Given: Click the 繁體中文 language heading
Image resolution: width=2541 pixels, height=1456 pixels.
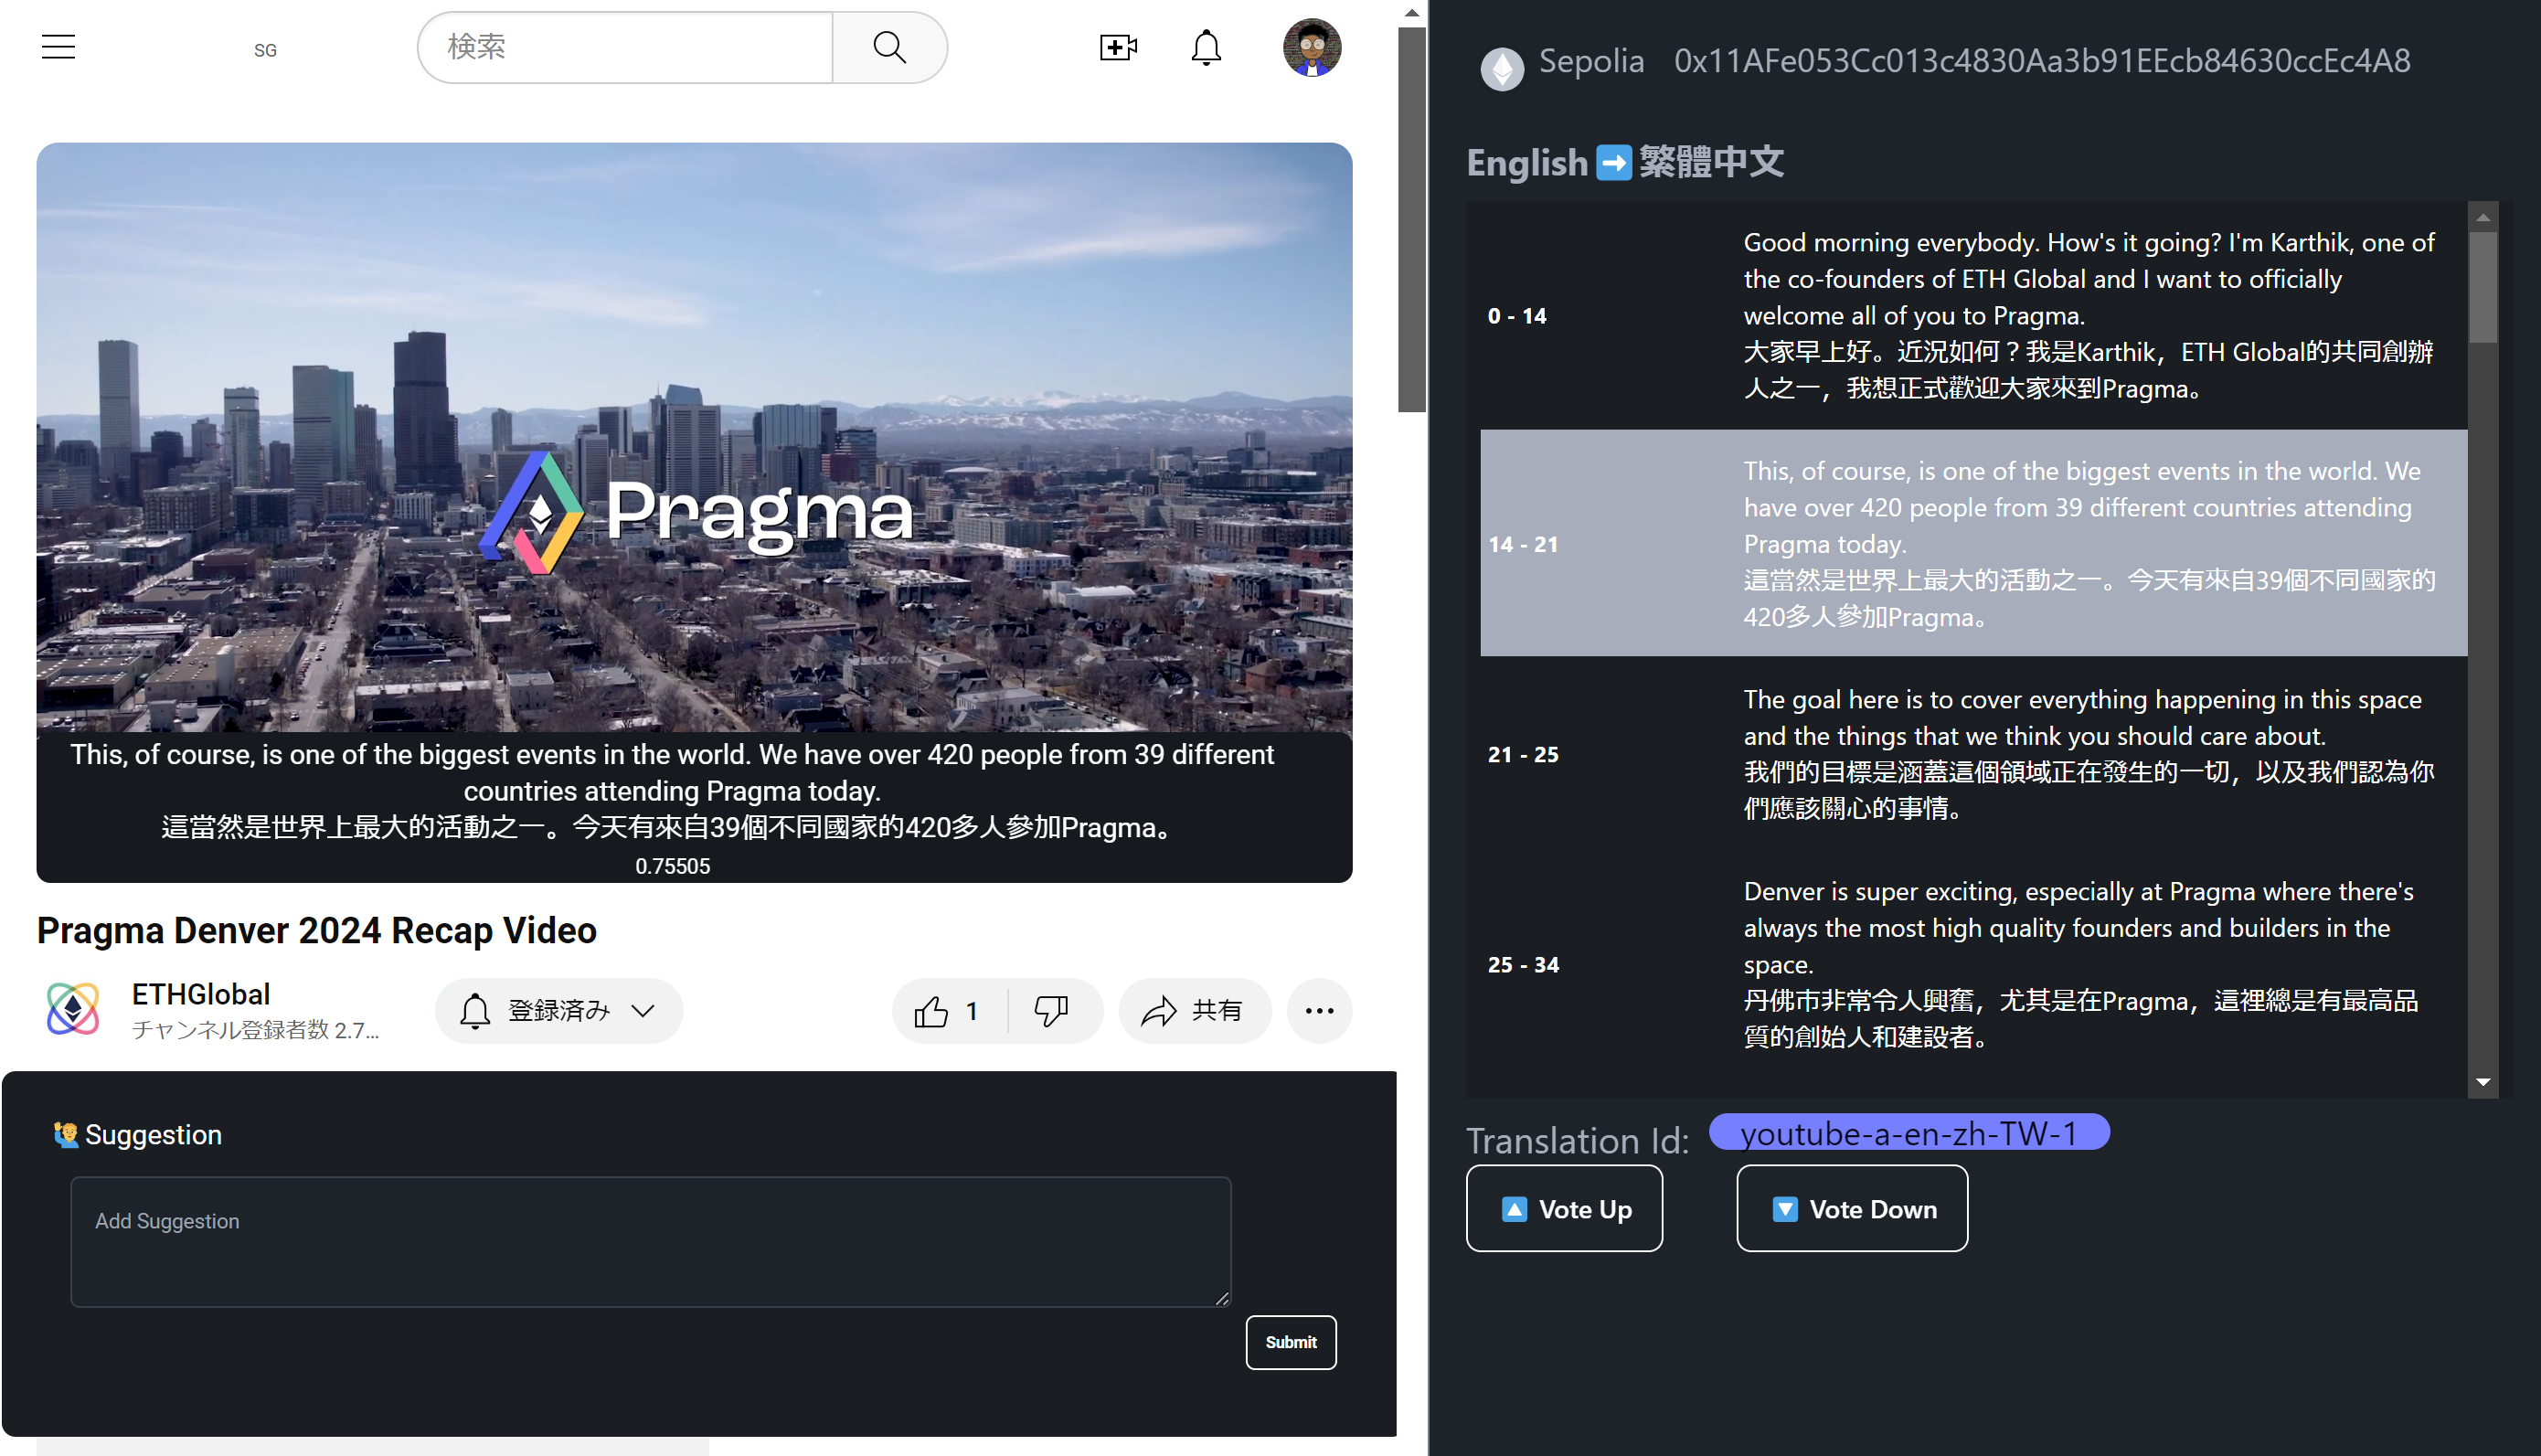Looking at the screenshot, I should 1711,162.
